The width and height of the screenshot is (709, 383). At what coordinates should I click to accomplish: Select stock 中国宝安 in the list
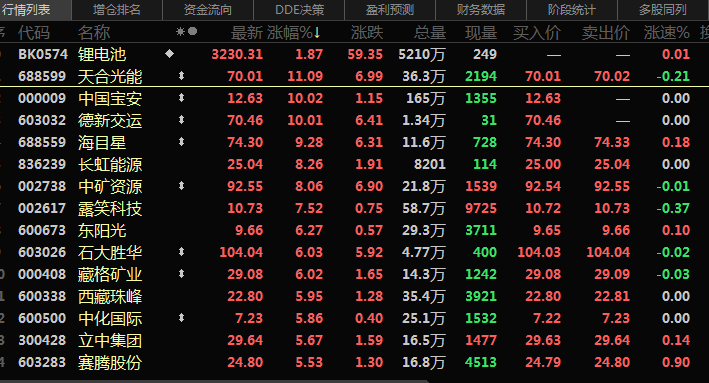click(x=110, y=99)
